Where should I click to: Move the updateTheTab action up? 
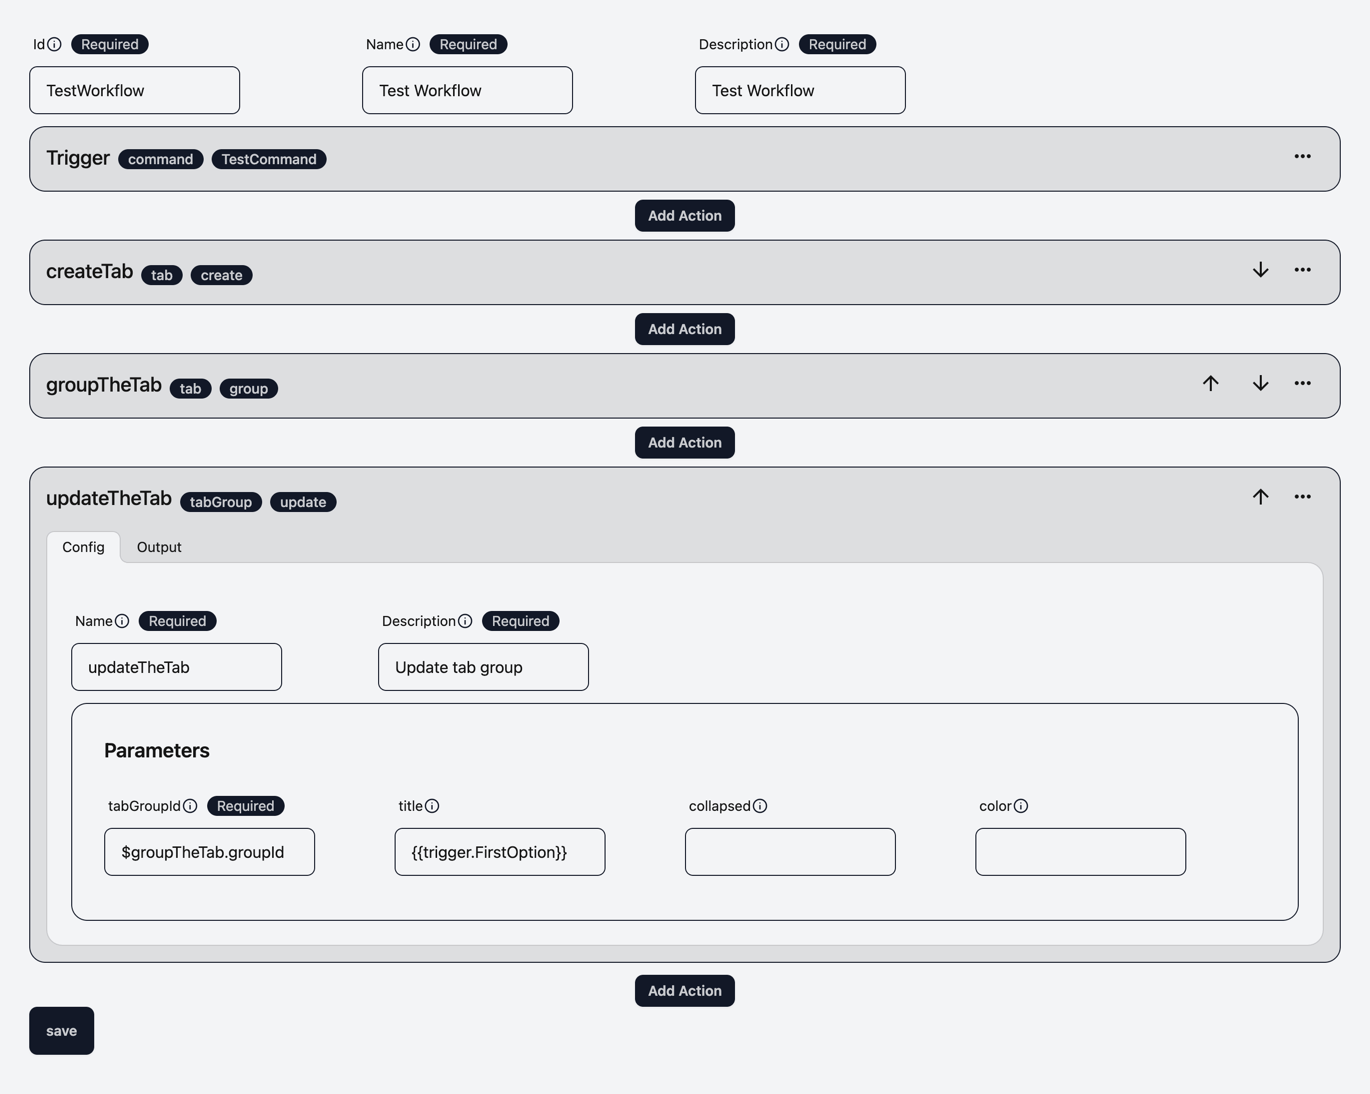[1260, 496]
